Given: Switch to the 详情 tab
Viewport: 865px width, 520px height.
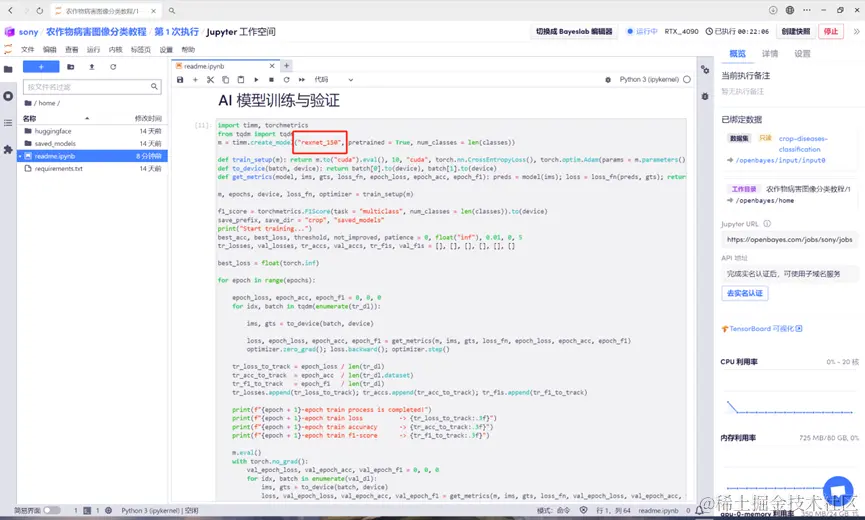Looking at the screenshot, I should coord(770,53).
